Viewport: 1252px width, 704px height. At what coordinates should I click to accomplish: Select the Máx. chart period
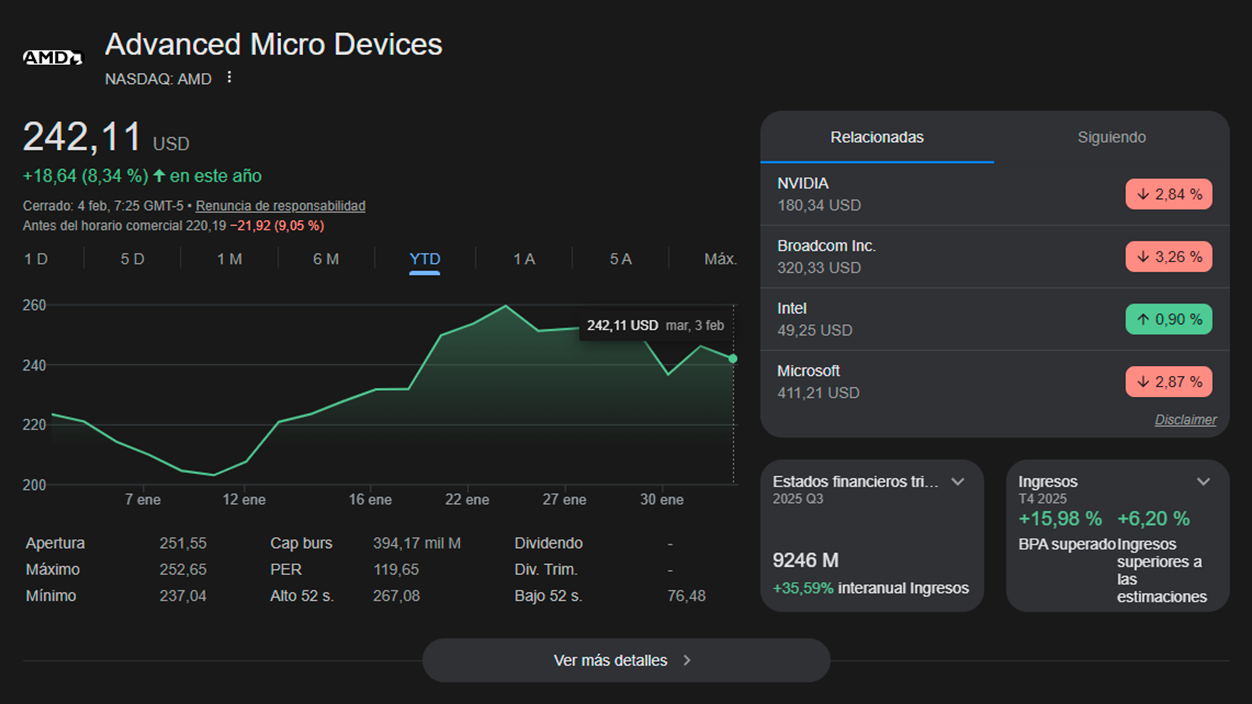pos(718,258)
